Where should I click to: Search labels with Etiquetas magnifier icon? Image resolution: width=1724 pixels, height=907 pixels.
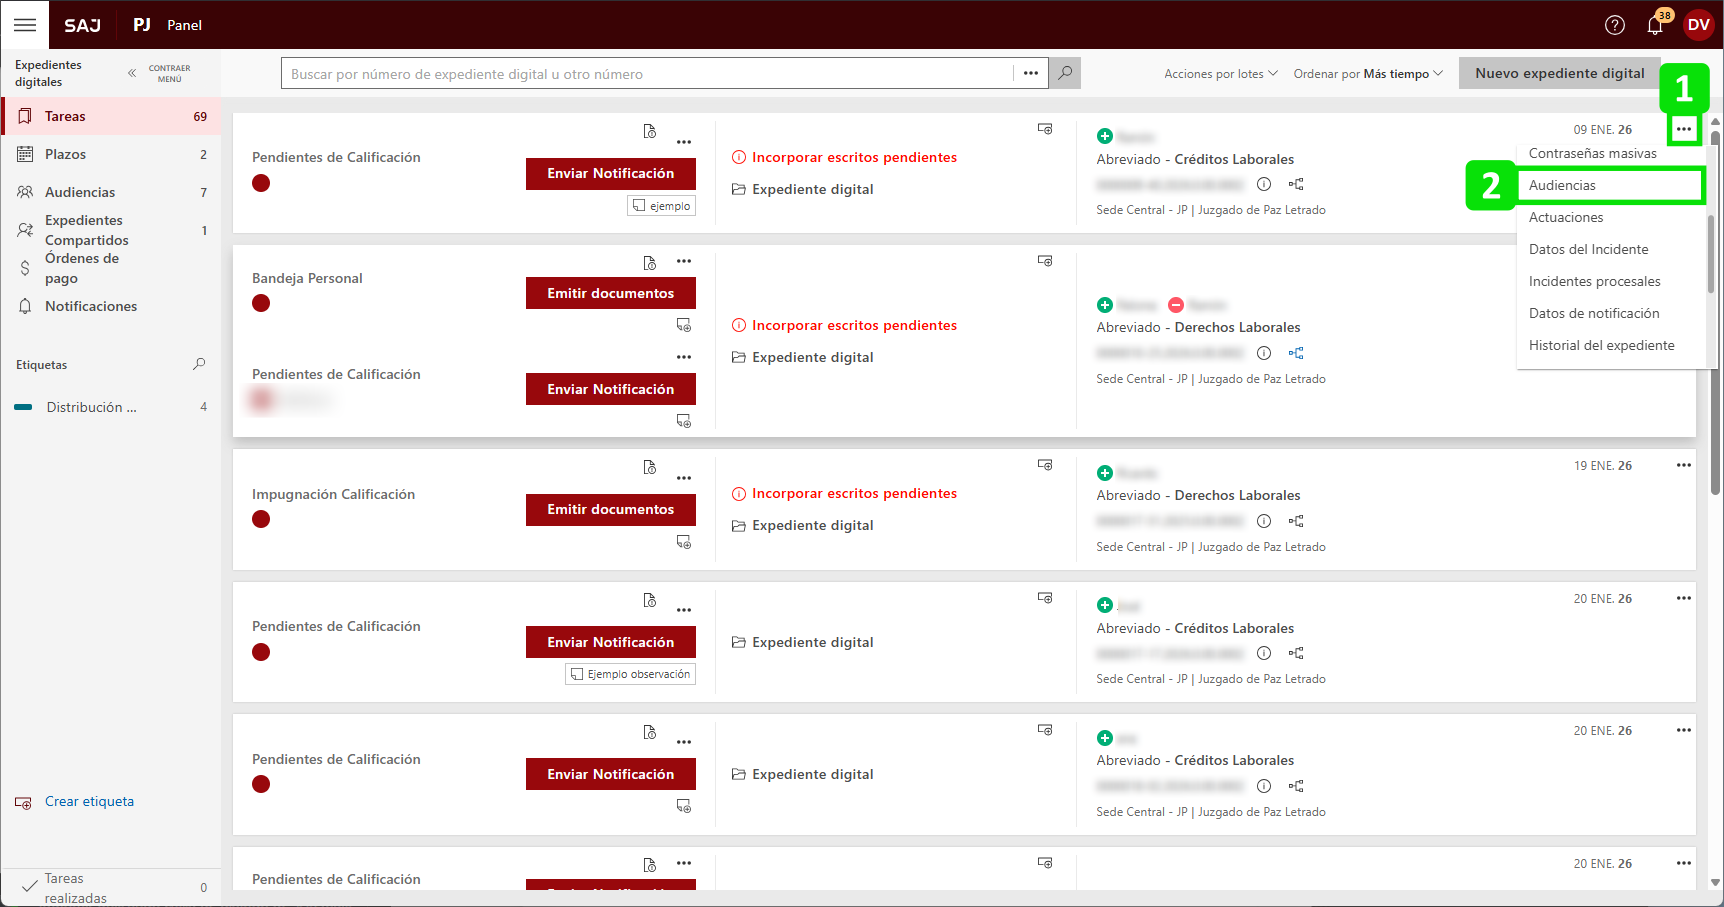(199, 364)
